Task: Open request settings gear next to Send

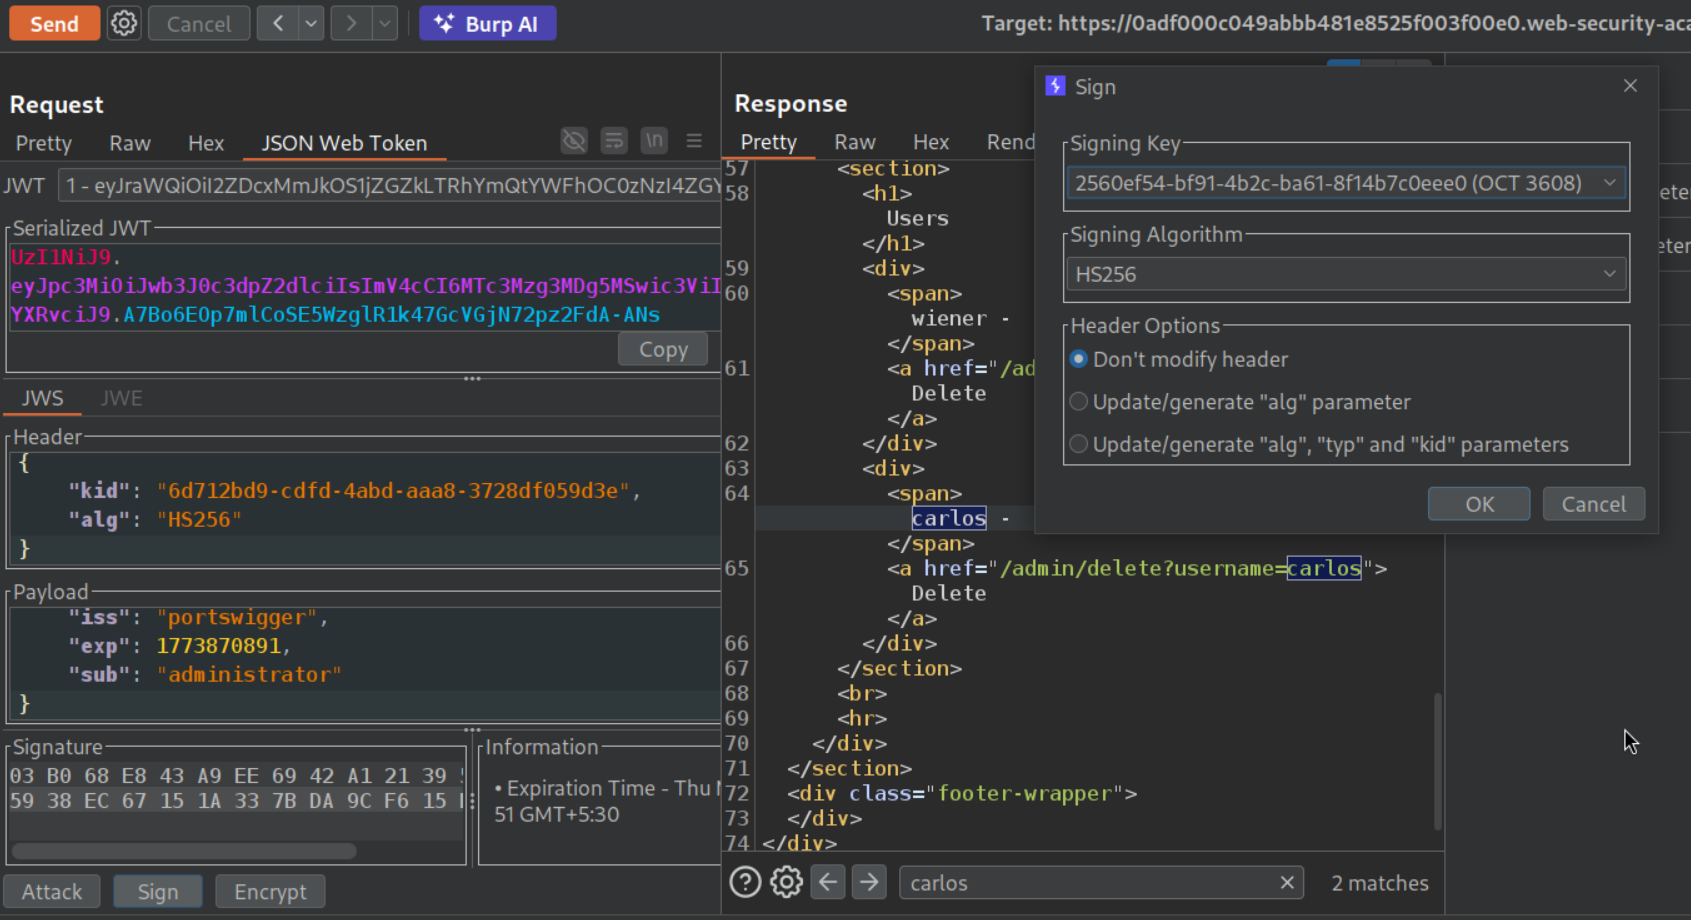Action: coord(124,23)
